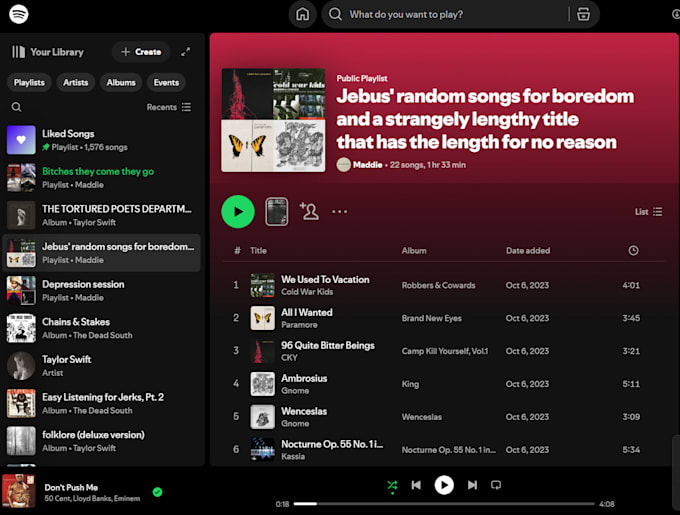Open Bitches they come they go playlist

point(102,178)
